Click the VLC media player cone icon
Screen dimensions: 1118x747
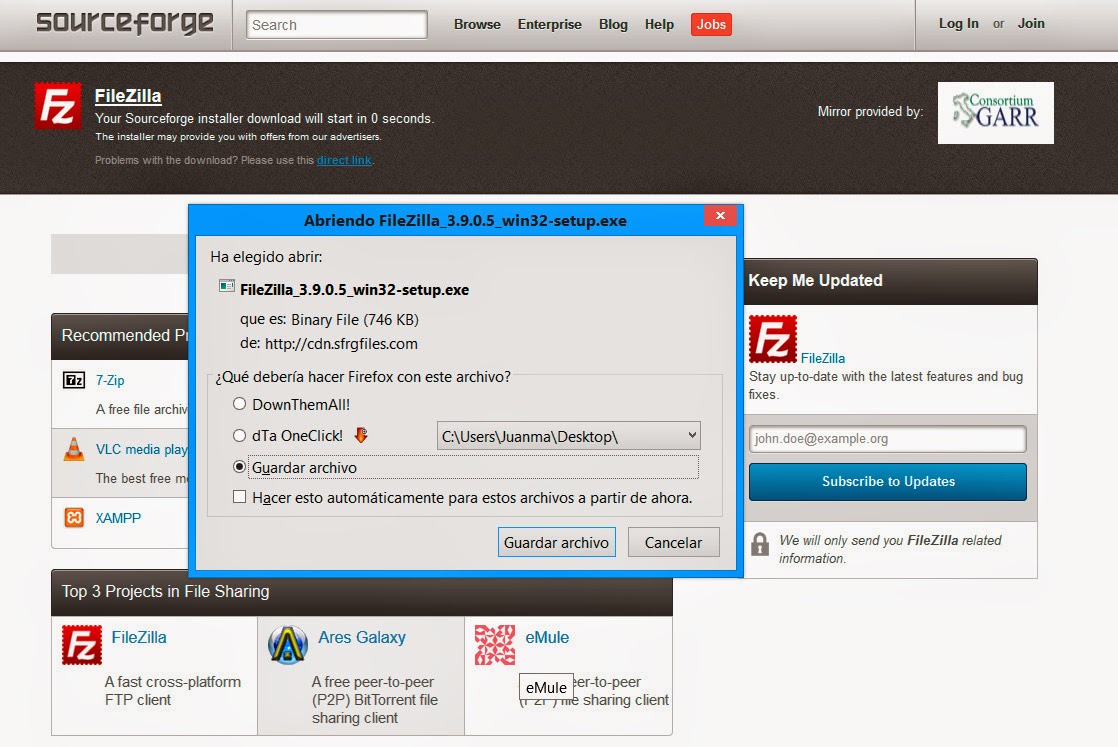[74, 449]
